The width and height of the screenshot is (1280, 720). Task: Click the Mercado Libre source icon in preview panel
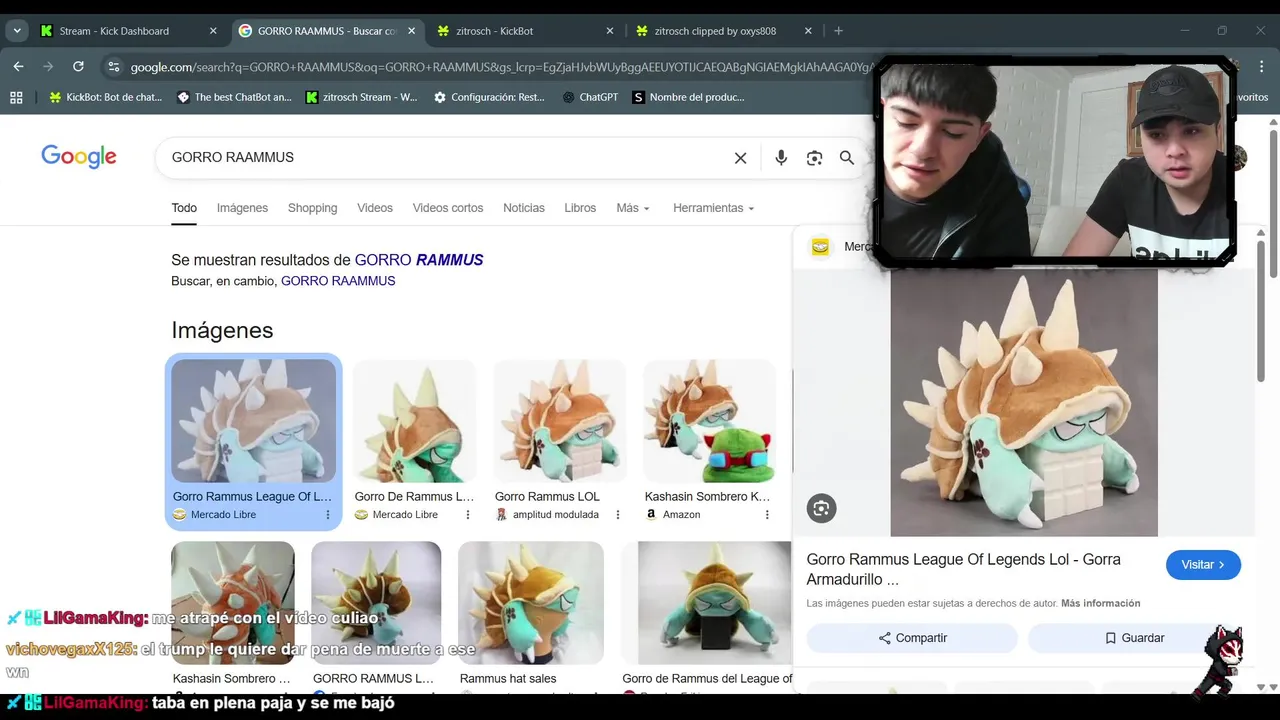tap(821, 247)
